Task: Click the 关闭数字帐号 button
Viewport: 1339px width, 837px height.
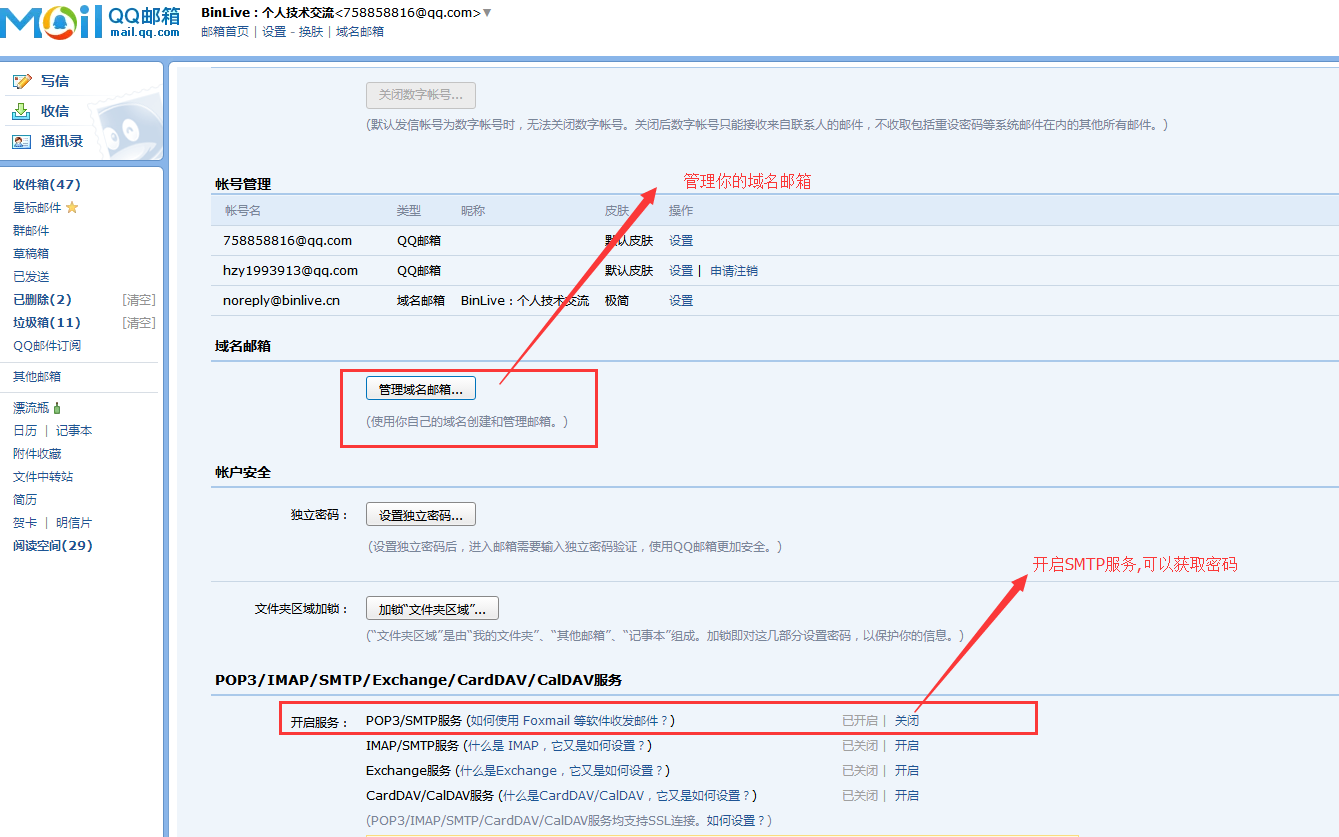Action: tap(421, 95)
